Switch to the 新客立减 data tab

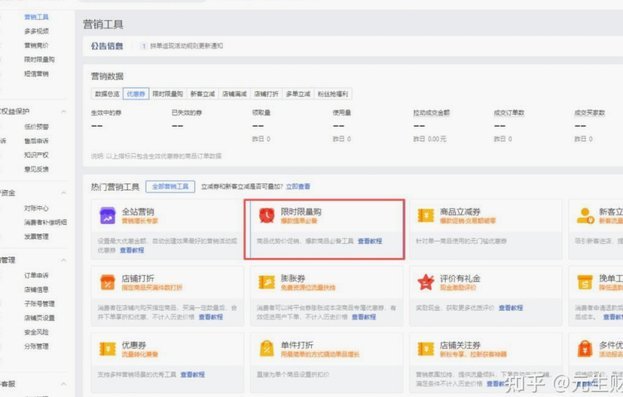point(202,94)
